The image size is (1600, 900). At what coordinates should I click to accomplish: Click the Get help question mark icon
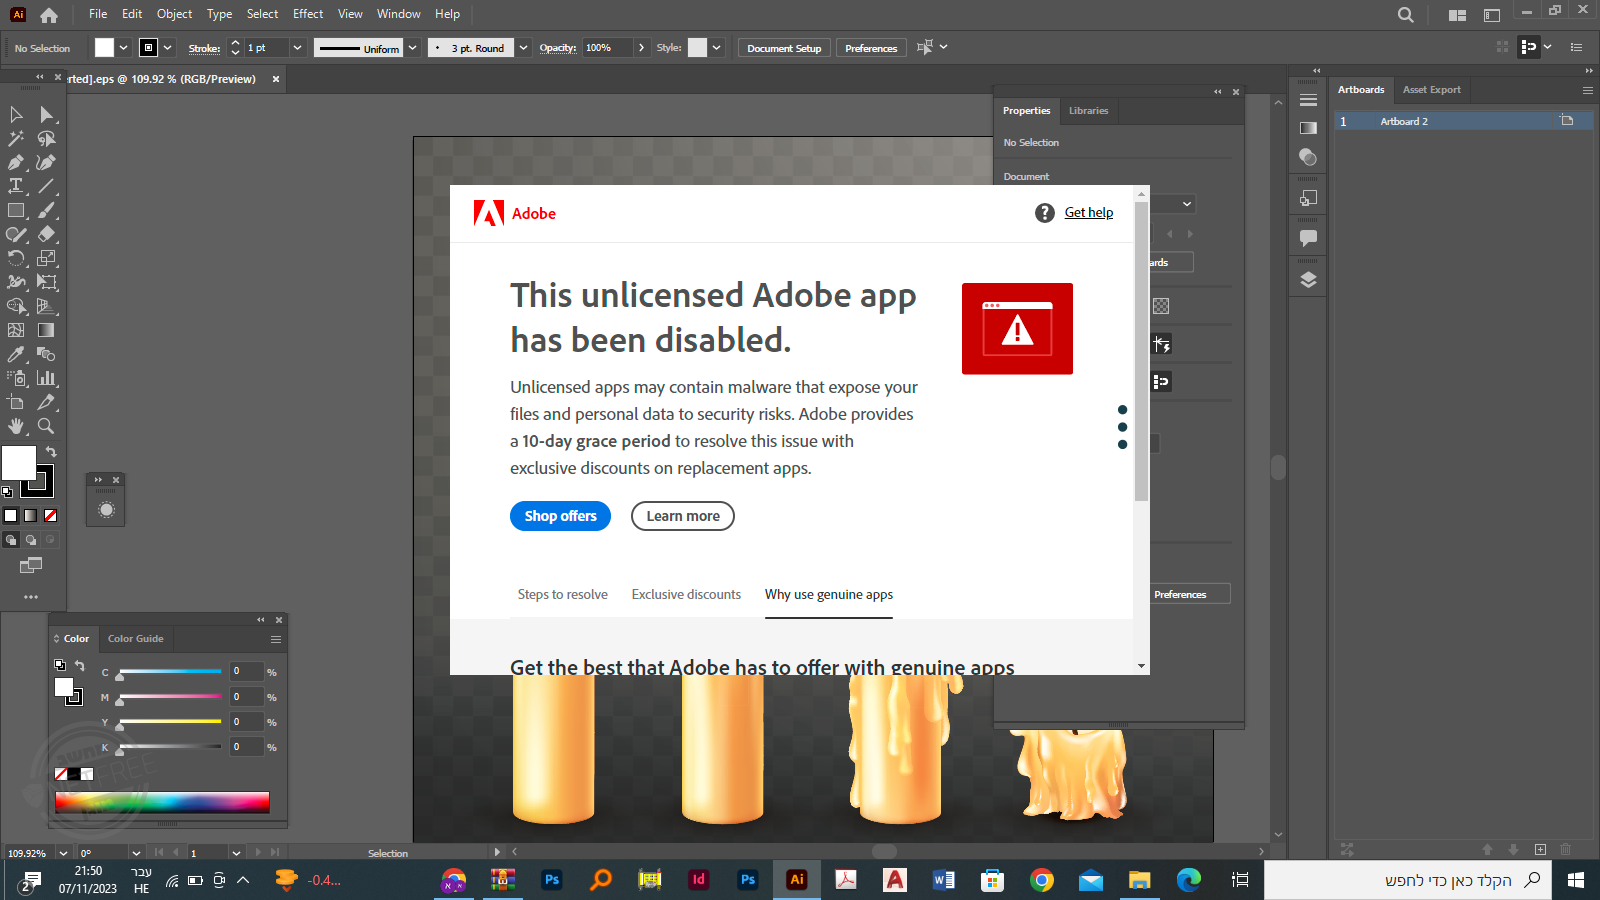pos(1045,213)
